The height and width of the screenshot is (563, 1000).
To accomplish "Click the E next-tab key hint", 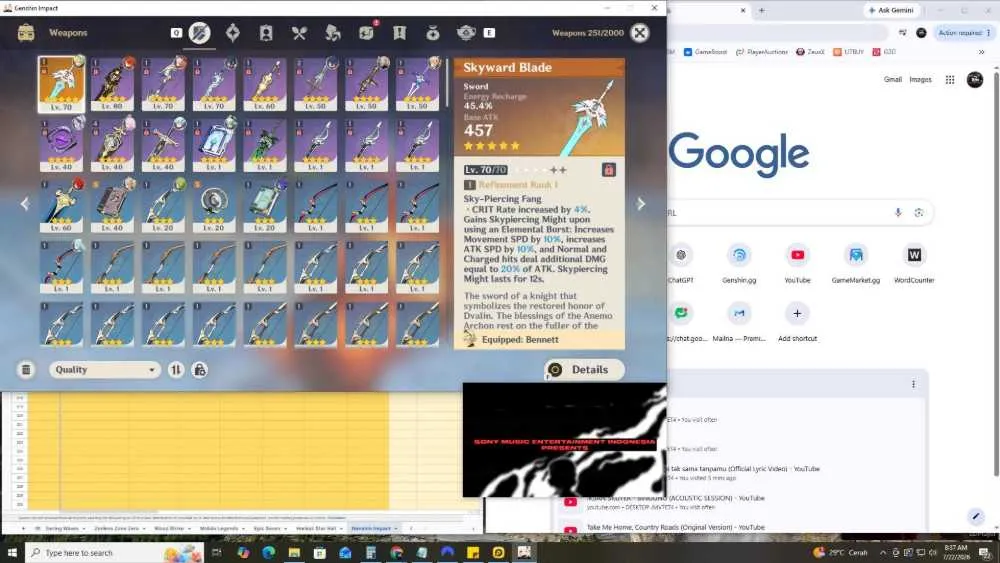I will coord(489,33).
